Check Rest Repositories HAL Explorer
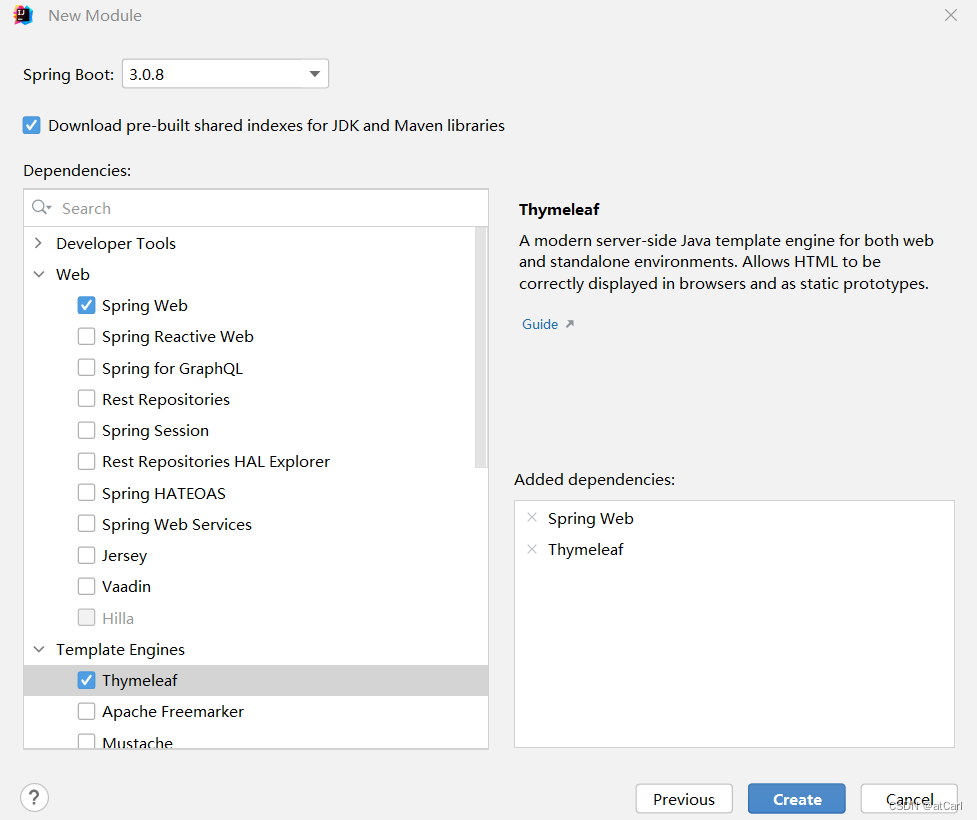 pyautogui.click(x=86, y=462)
